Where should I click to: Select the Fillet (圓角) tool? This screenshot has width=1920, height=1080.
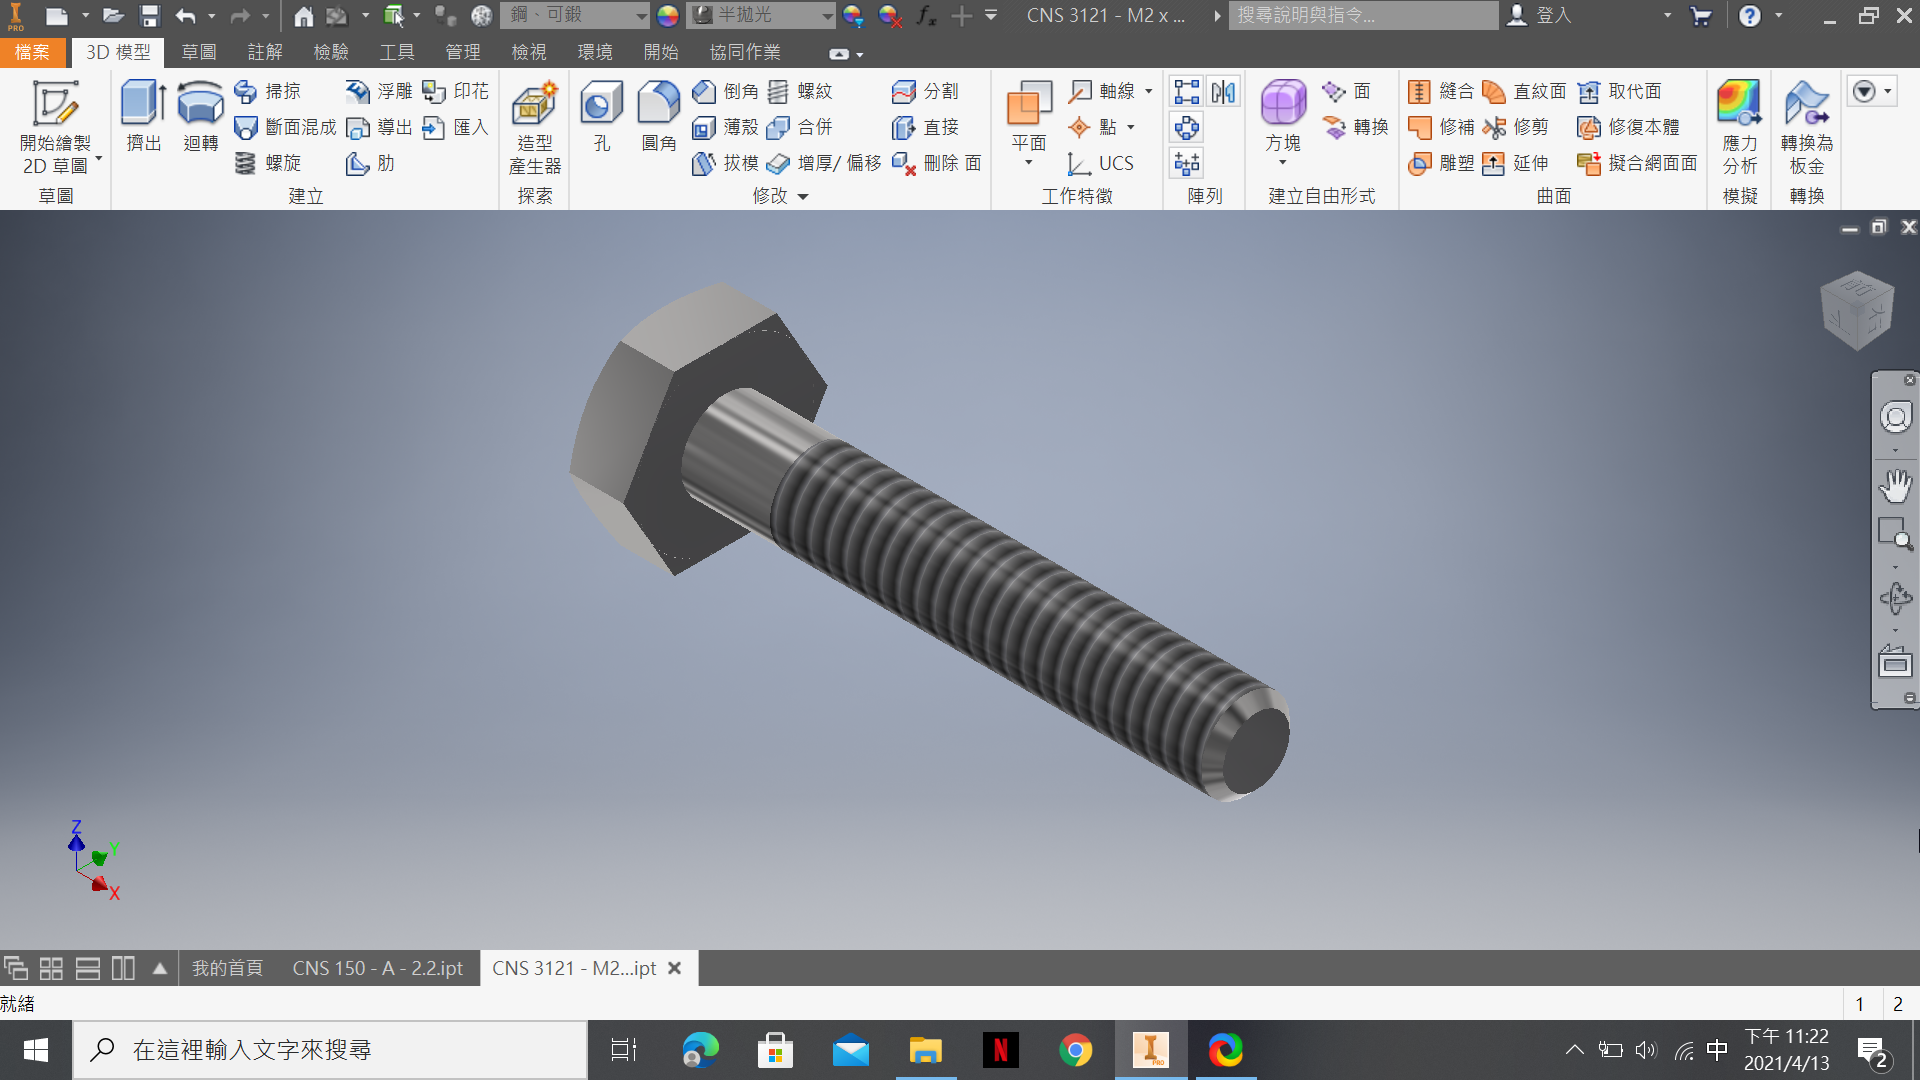pos(658,116)
